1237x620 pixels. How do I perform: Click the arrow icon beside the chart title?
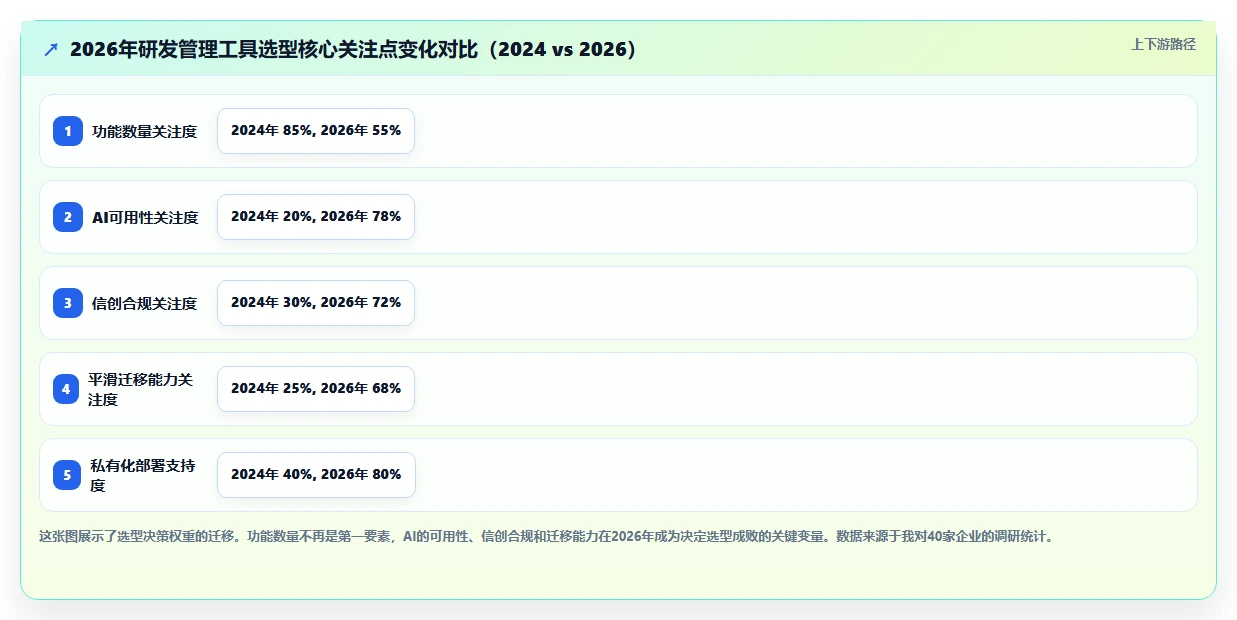(51, 50)
